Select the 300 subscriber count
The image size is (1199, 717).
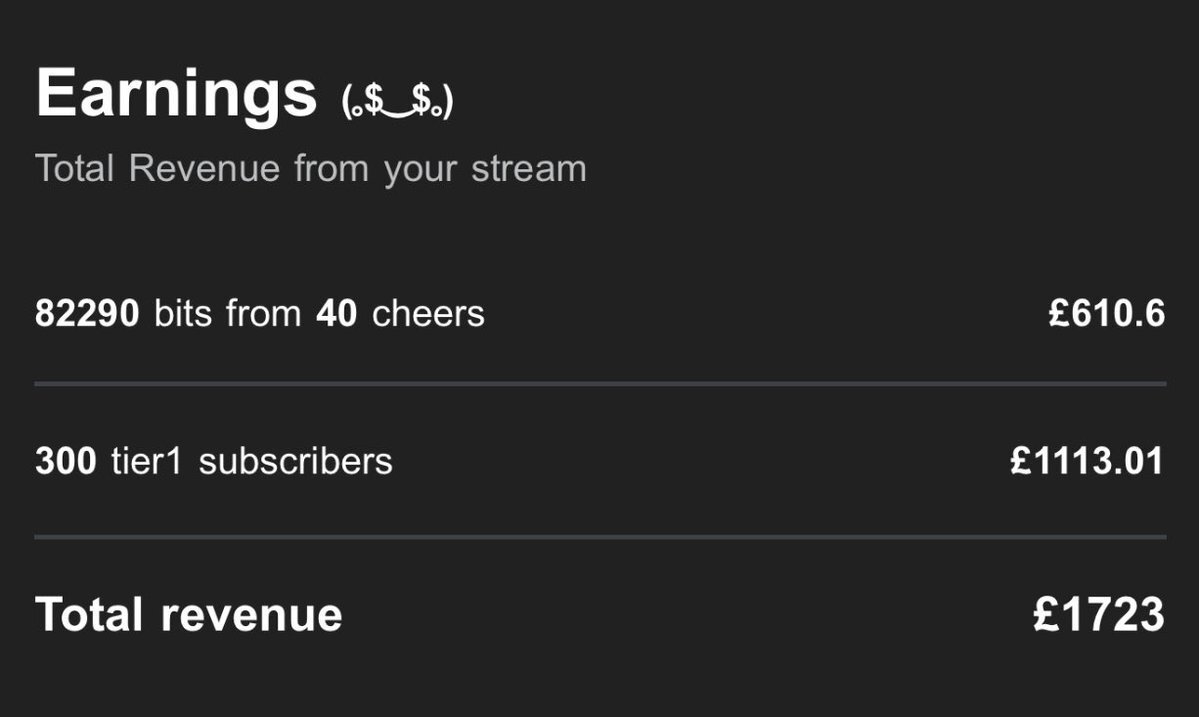[x=66, y=461]
